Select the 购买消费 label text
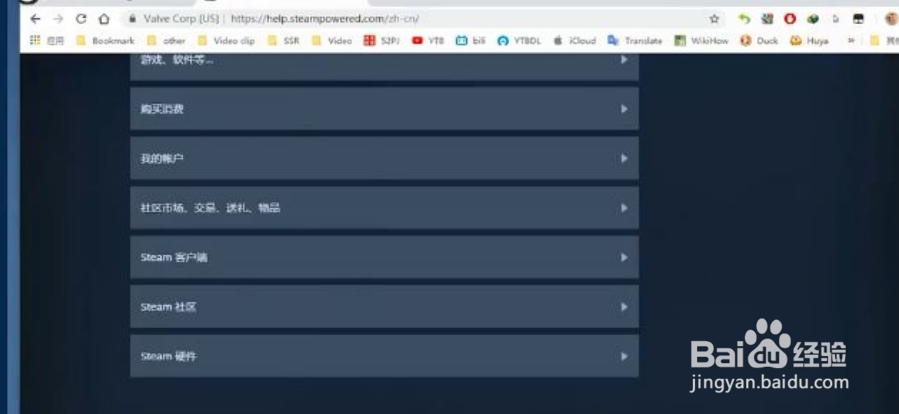Image resolution: width=899 pixels, height=414 pixels. pyautogui.click(x=162, y=109)
